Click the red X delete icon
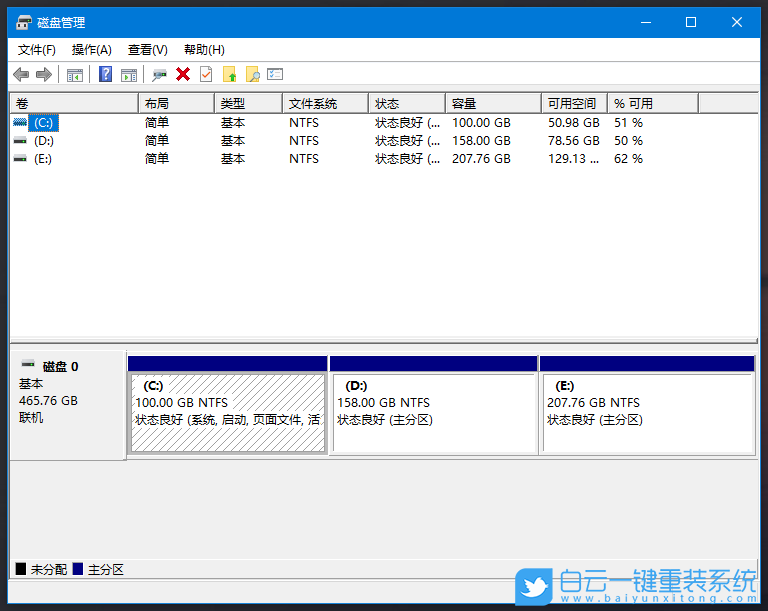Screen dimensions: 768x611 pos(183,74)
